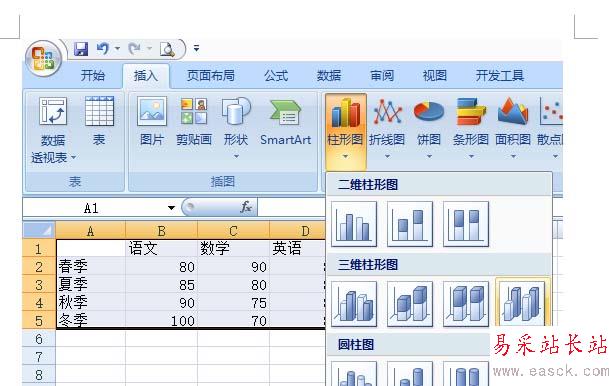This screenshot has width=610, height=386.
Task: Click the cell with value 70
Action: click(x=233, y=320)
